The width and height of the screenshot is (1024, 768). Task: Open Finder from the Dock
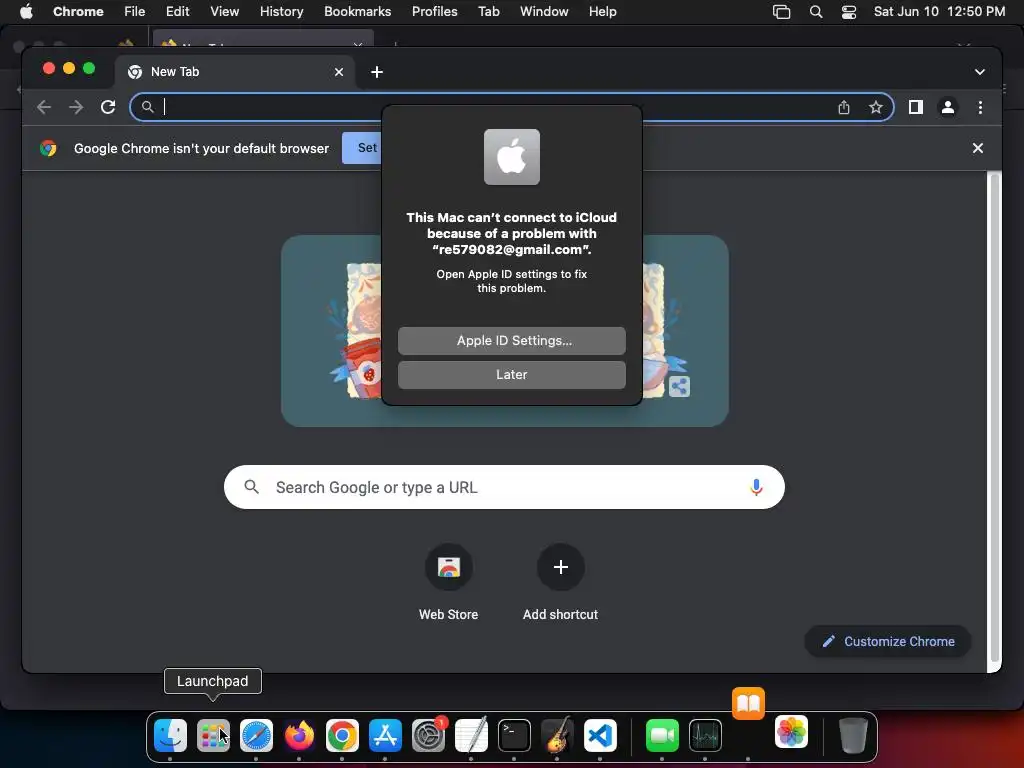[170, 735]
